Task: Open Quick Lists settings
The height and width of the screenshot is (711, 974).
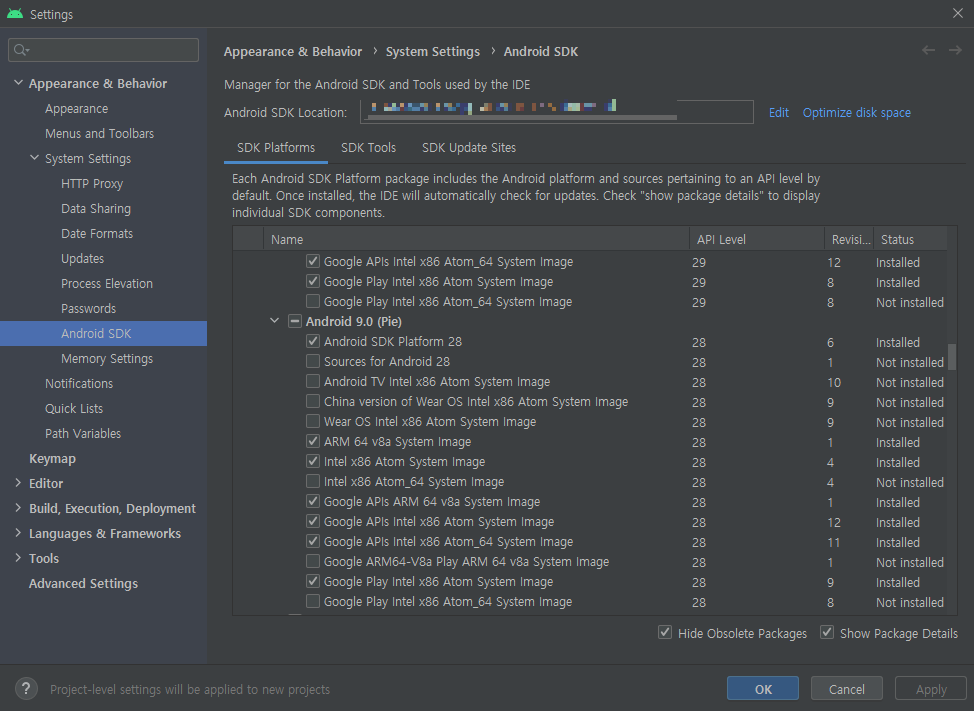Action: pyautogui.click(x=74, y=409)
